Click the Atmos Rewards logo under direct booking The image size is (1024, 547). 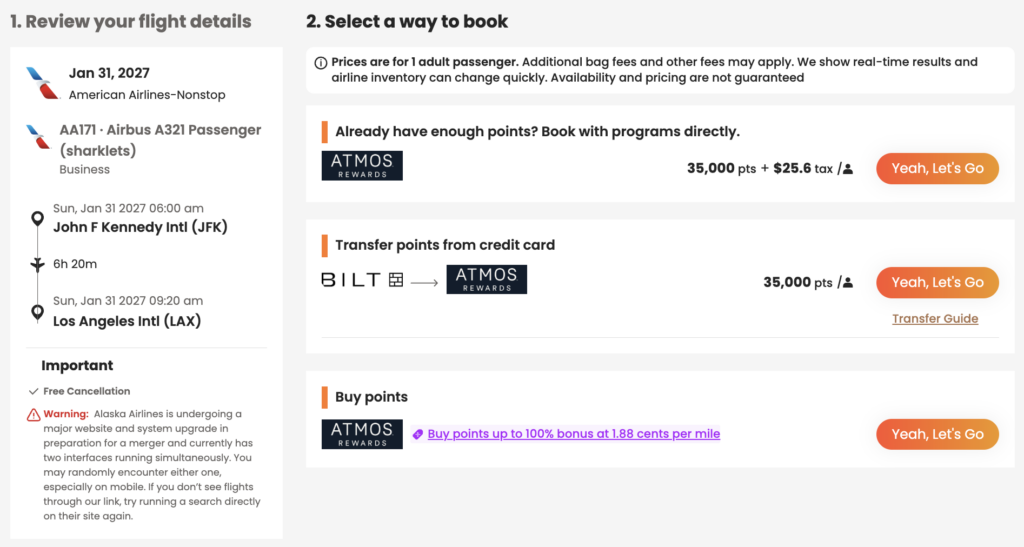pos(362,166)
